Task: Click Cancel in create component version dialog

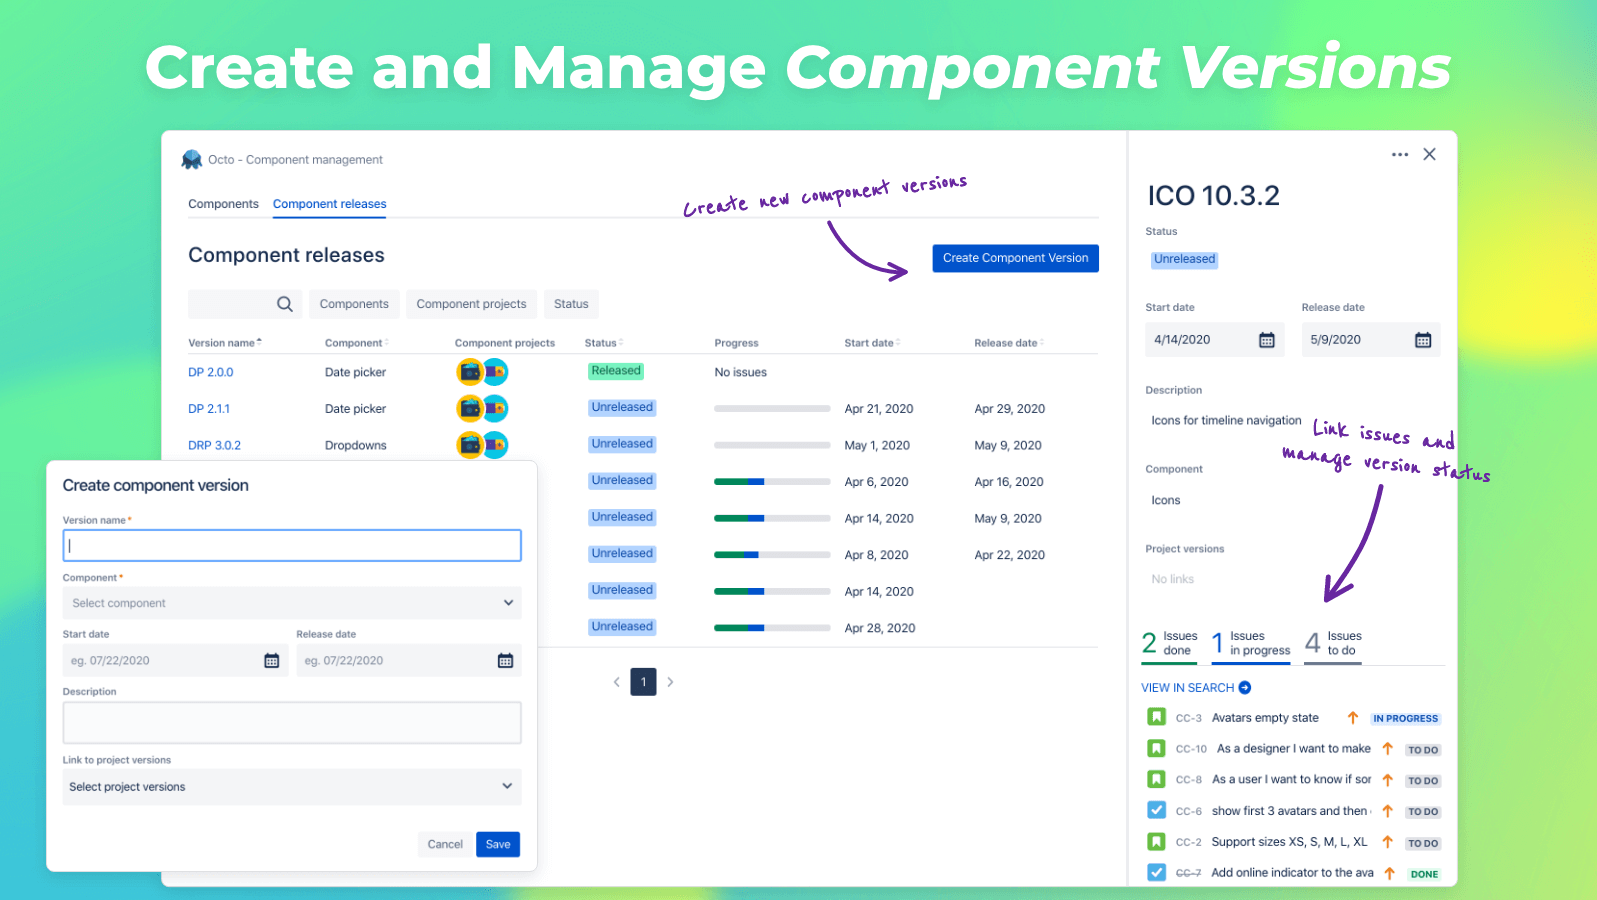Action: 445,844
